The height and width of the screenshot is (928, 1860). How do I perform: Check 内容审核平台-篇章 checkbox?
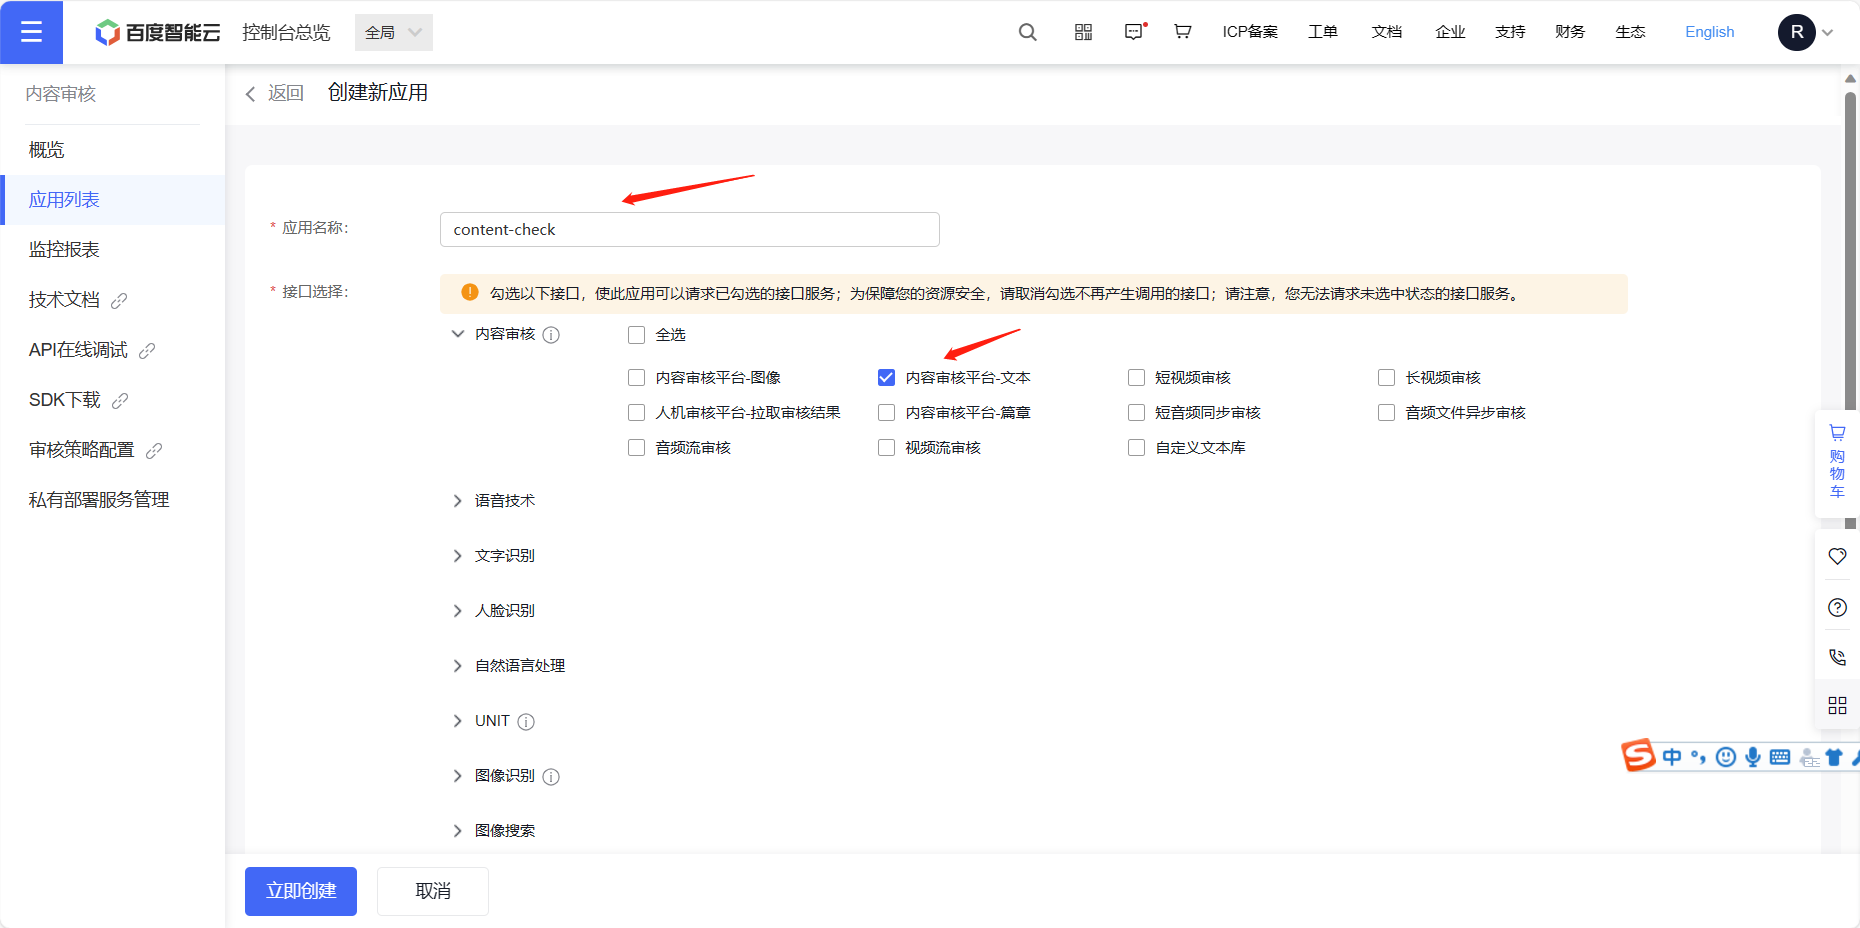pyautogui.click(x=886, y=412)
